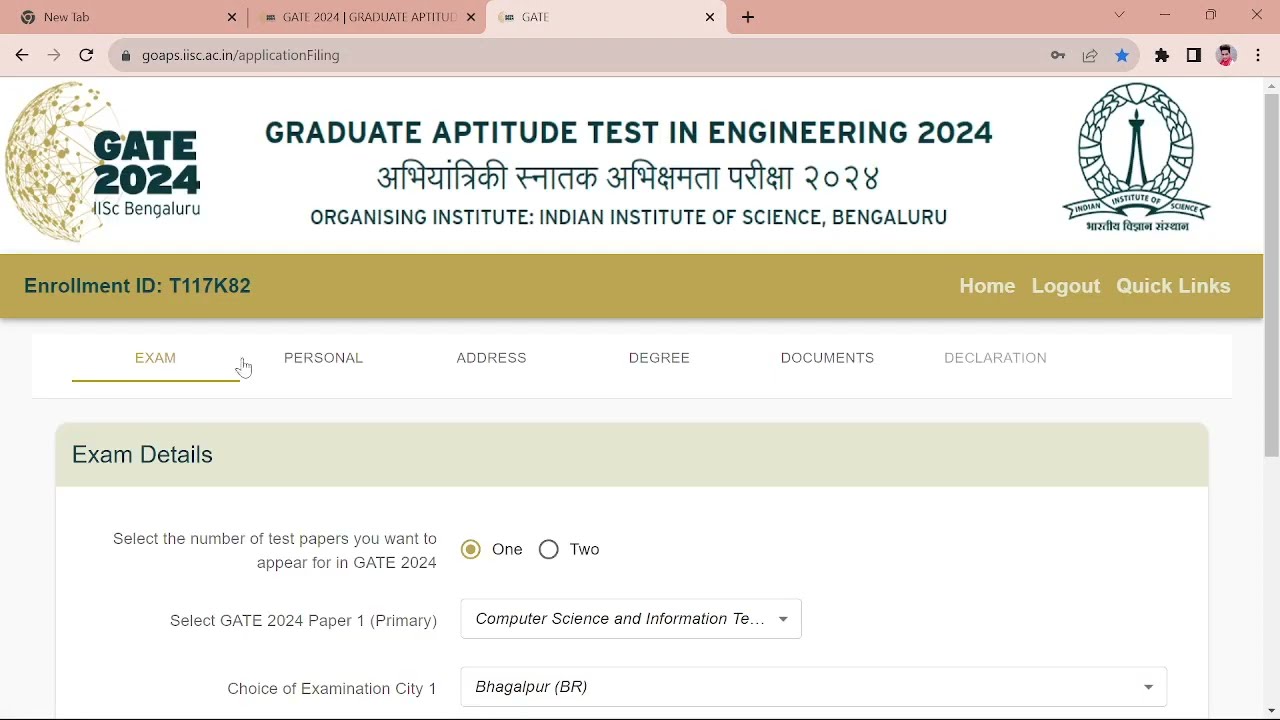Image resolution: width=1280 pixels, height=720 pixels.
Task: Open the DECLARATION tab
Action: click(x=995, y=358)
